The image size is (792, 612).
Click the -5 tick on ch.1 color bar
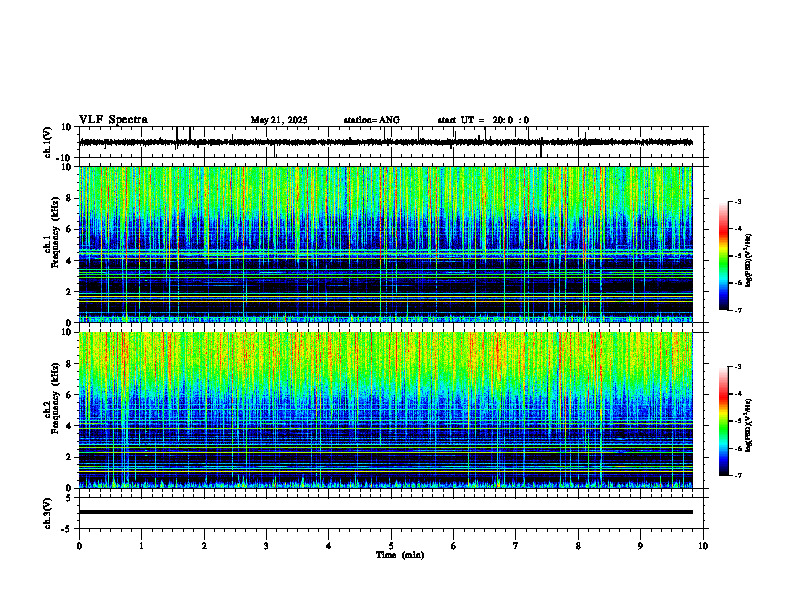coord(737,256)
